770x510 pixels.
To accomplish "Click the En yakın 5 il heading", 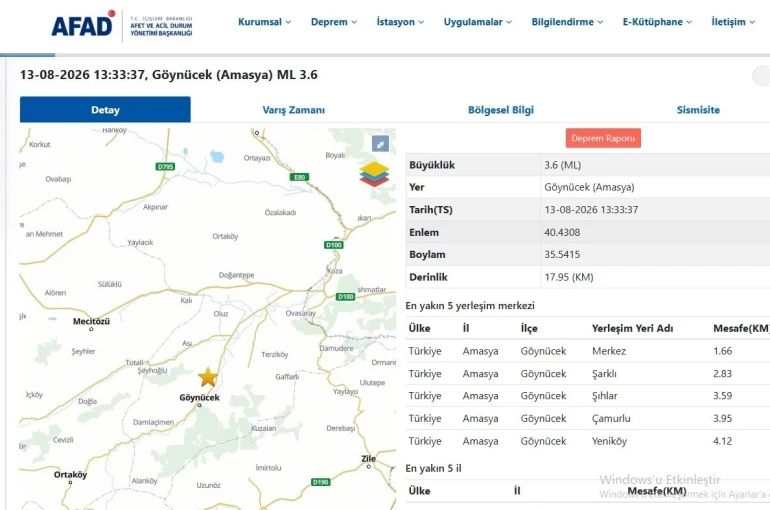I will point(433,468).
